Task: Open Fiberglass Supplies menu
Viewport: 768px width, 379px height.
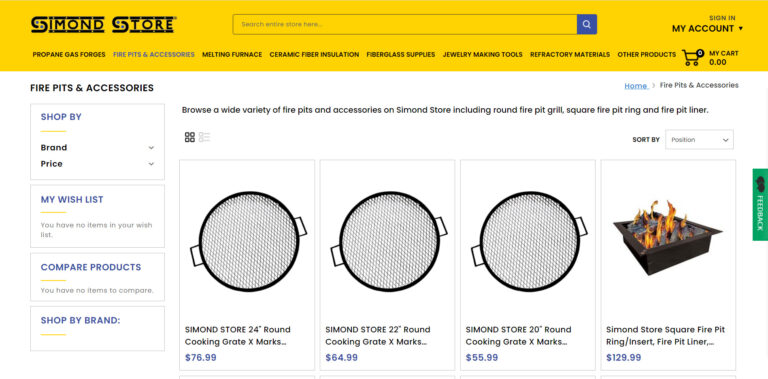Action: pyautogui.click(x=401, y=54)
